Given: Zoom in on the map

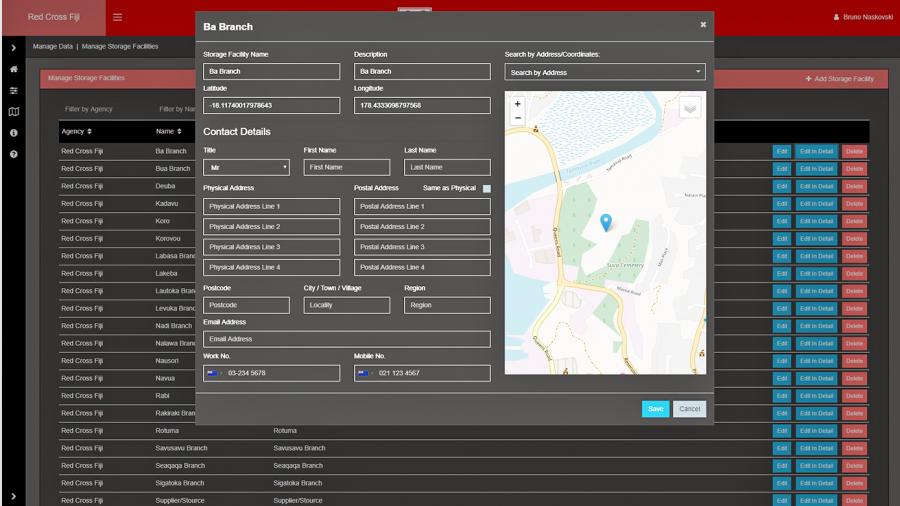Looking at the screenshot, I should (517, 104).
